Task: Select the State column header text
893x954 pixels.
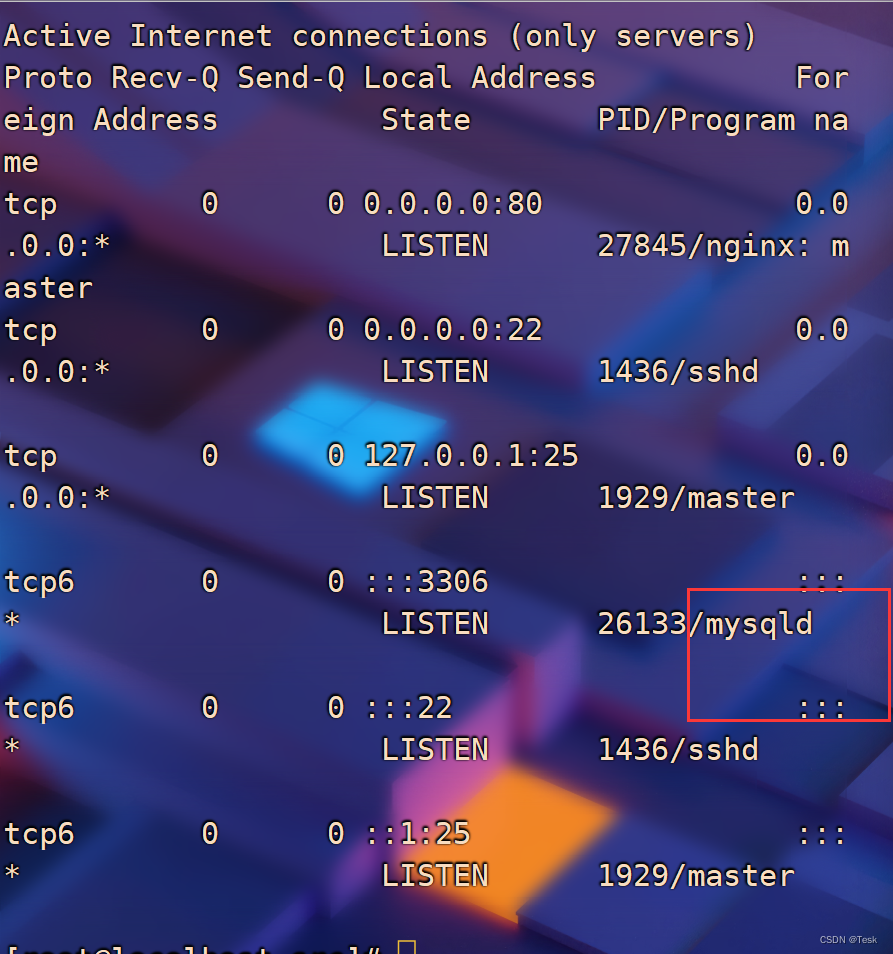Action: coord(425,119)
